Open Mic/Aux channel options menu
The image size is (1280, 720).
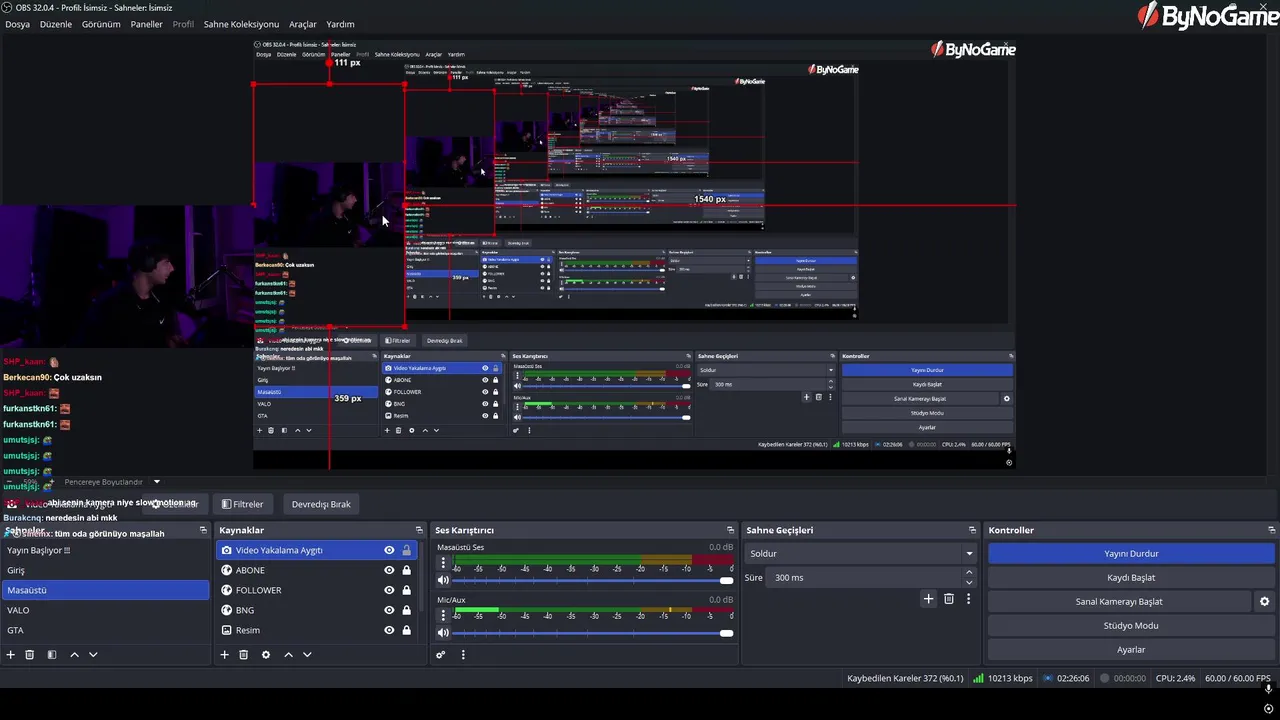pos(443,615)
